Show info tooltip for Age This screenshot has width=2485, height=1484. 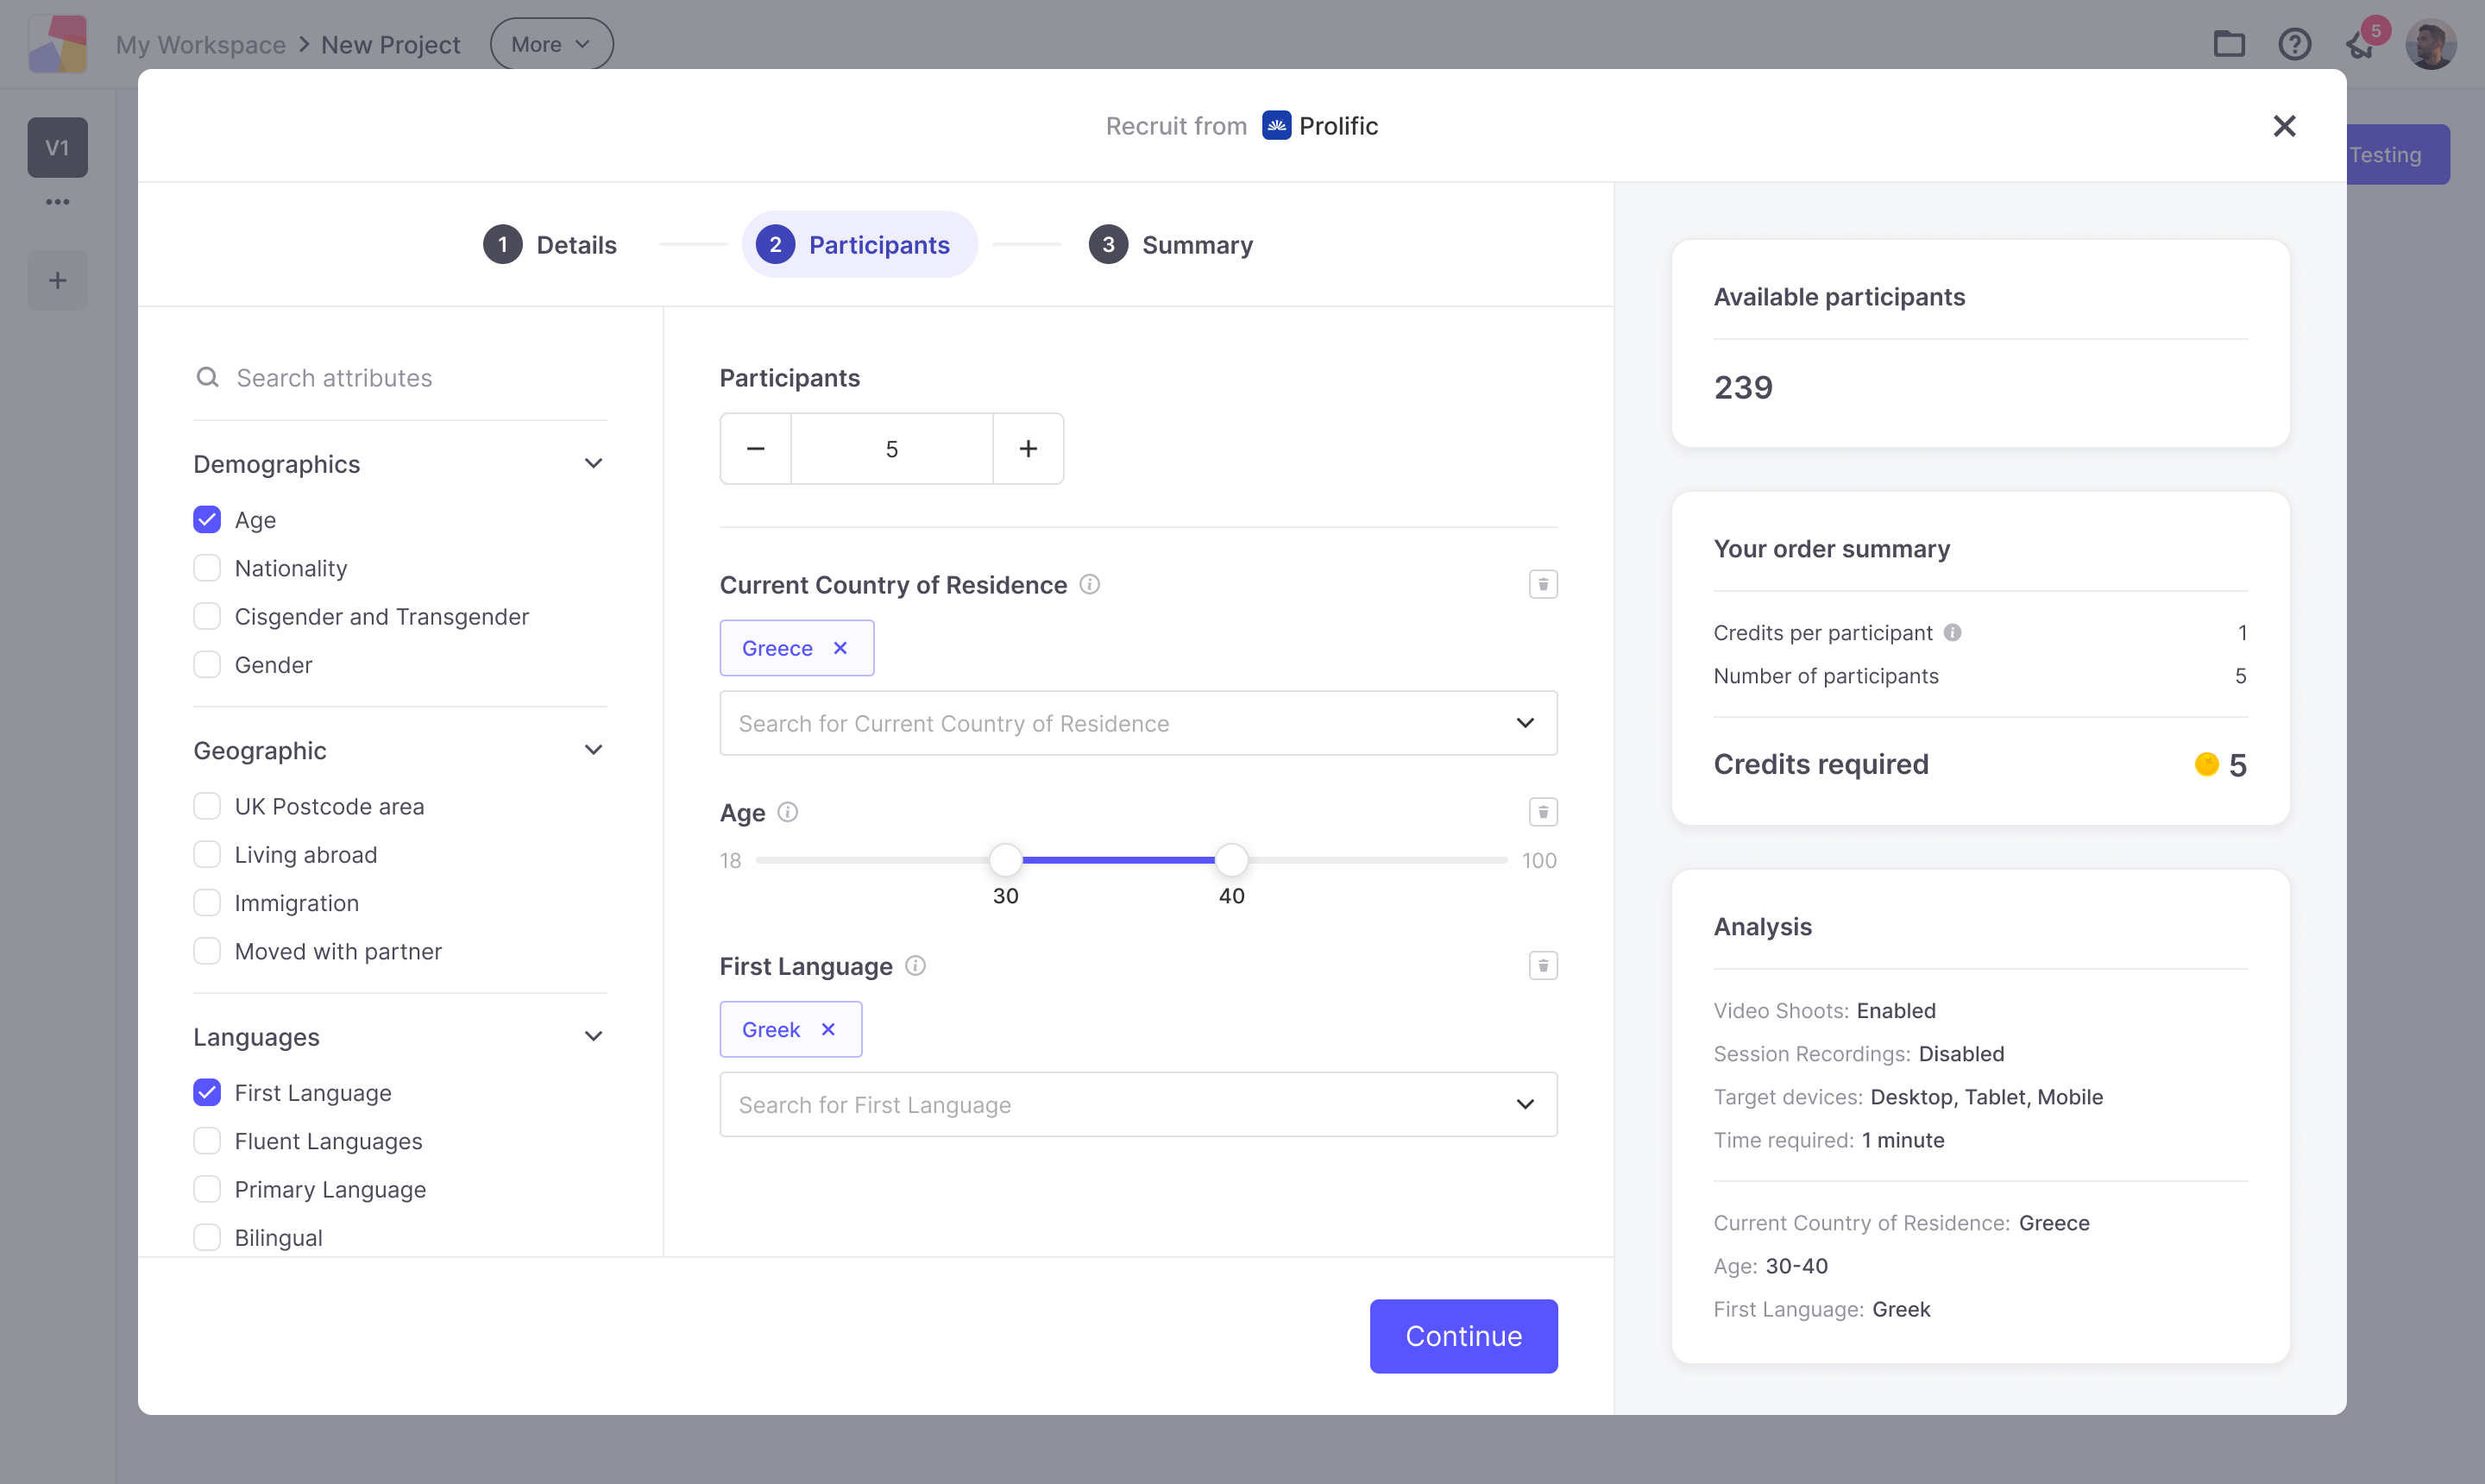click(x=787, y=812)
